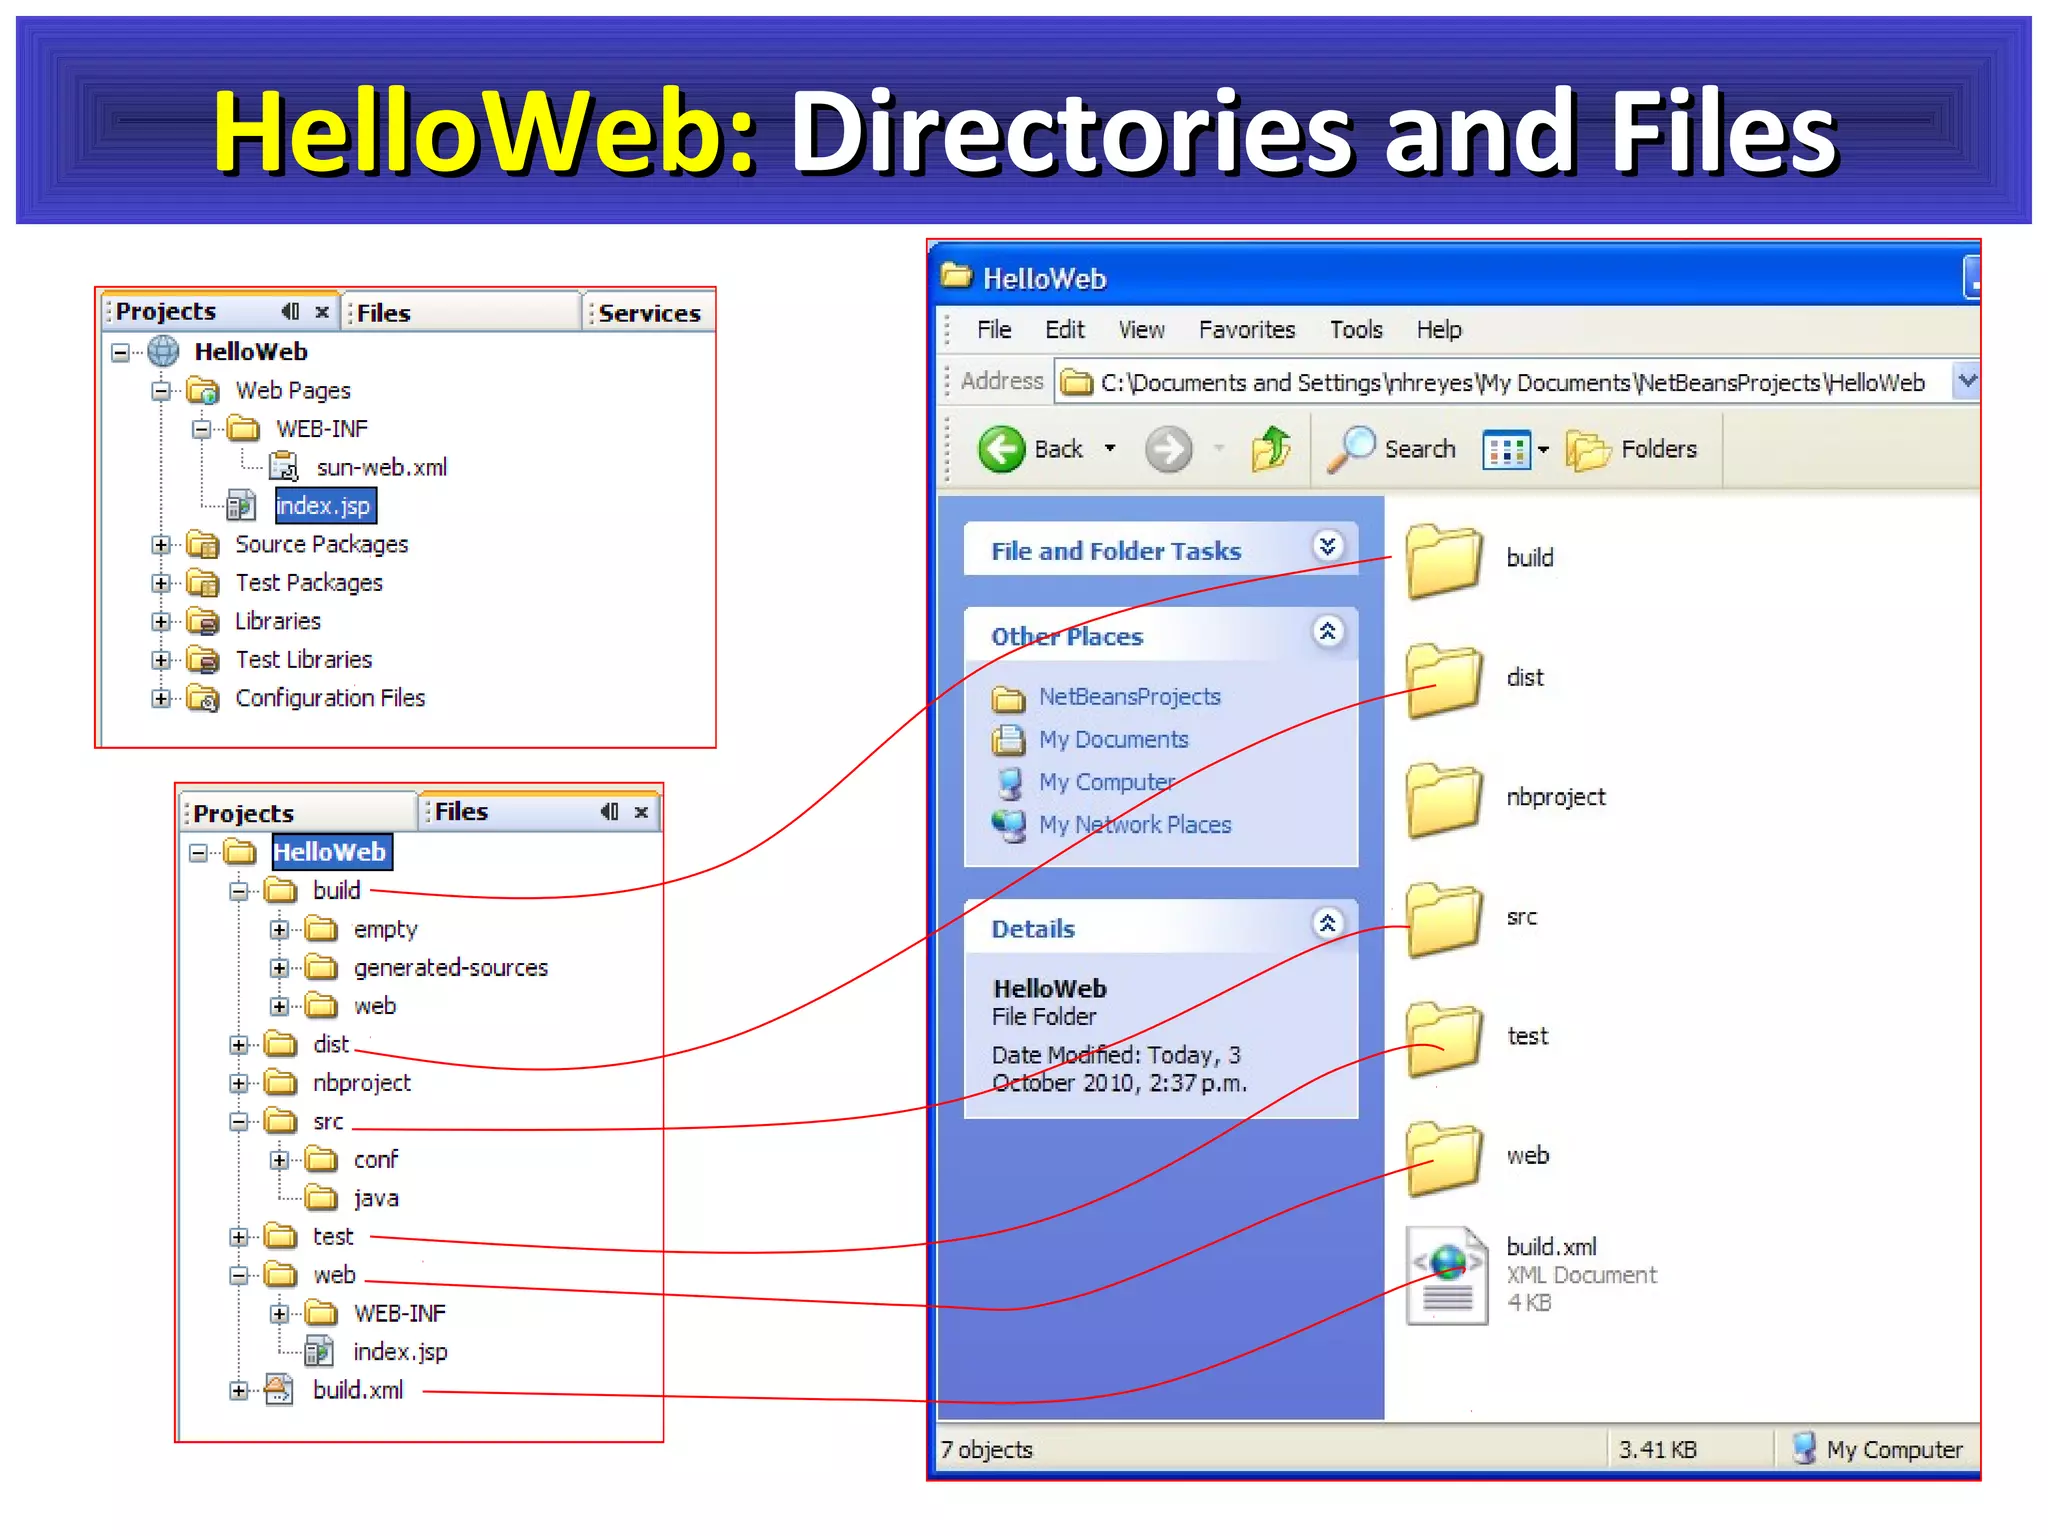Open the View menu
2048x1536 pixels.
[x=1141, y=329]
